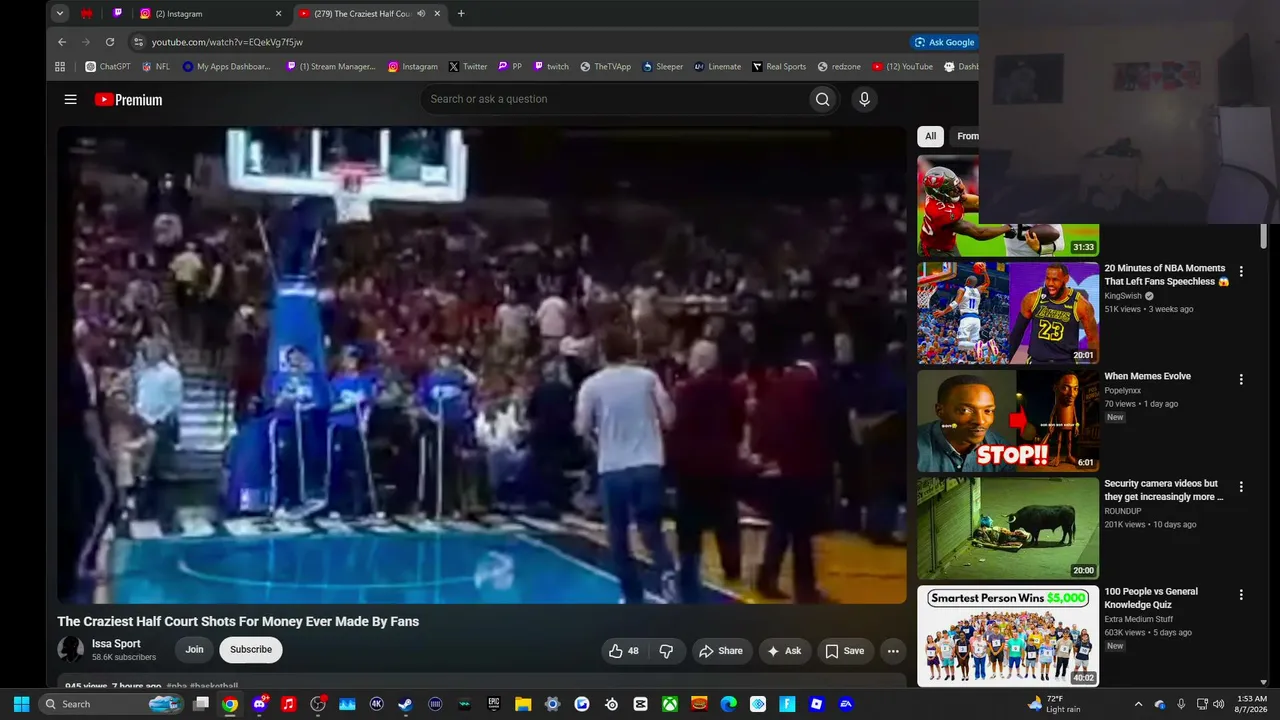This screenshot has width=1280, height=720.
Task: Open options menu for When Memes Evolve
Action: pyautogui.click(x=1241, y=380)
